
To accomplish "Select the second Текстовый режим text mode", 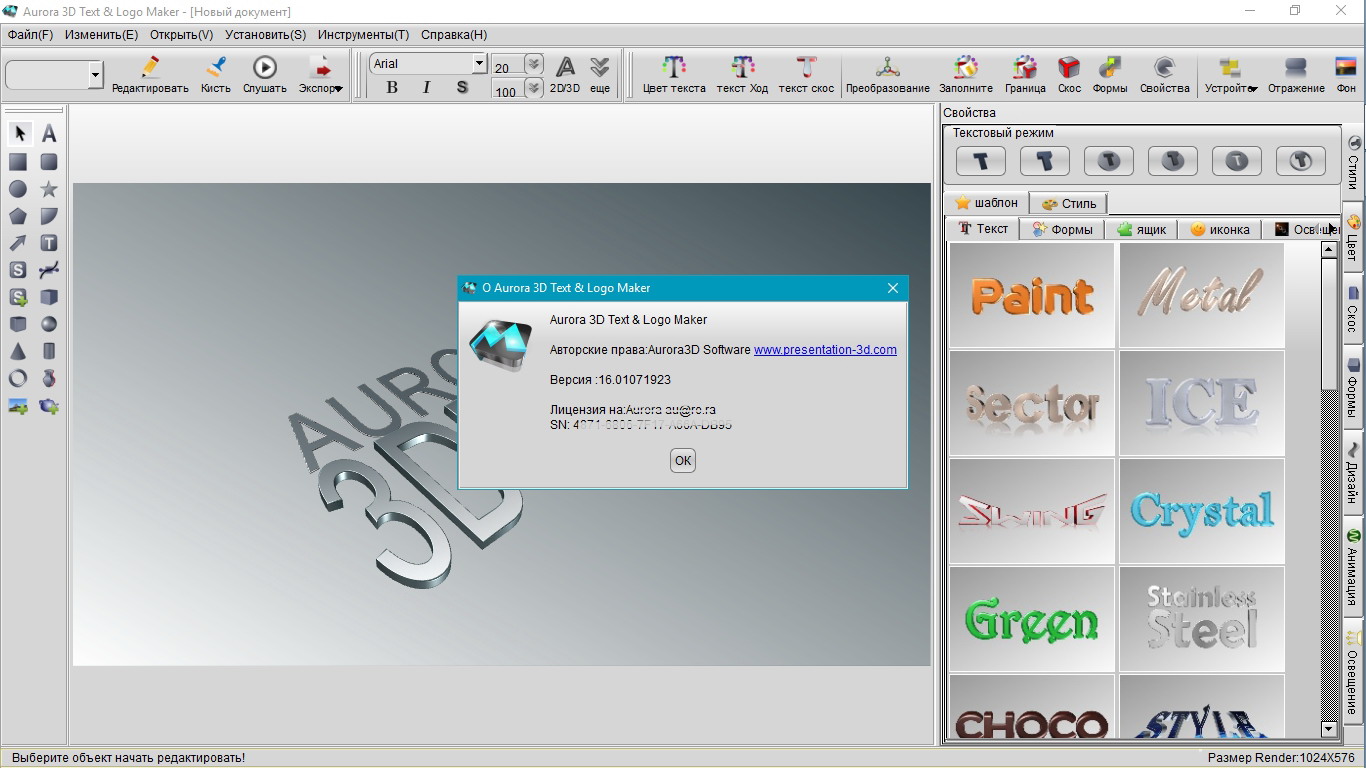I will point(1045,161).
